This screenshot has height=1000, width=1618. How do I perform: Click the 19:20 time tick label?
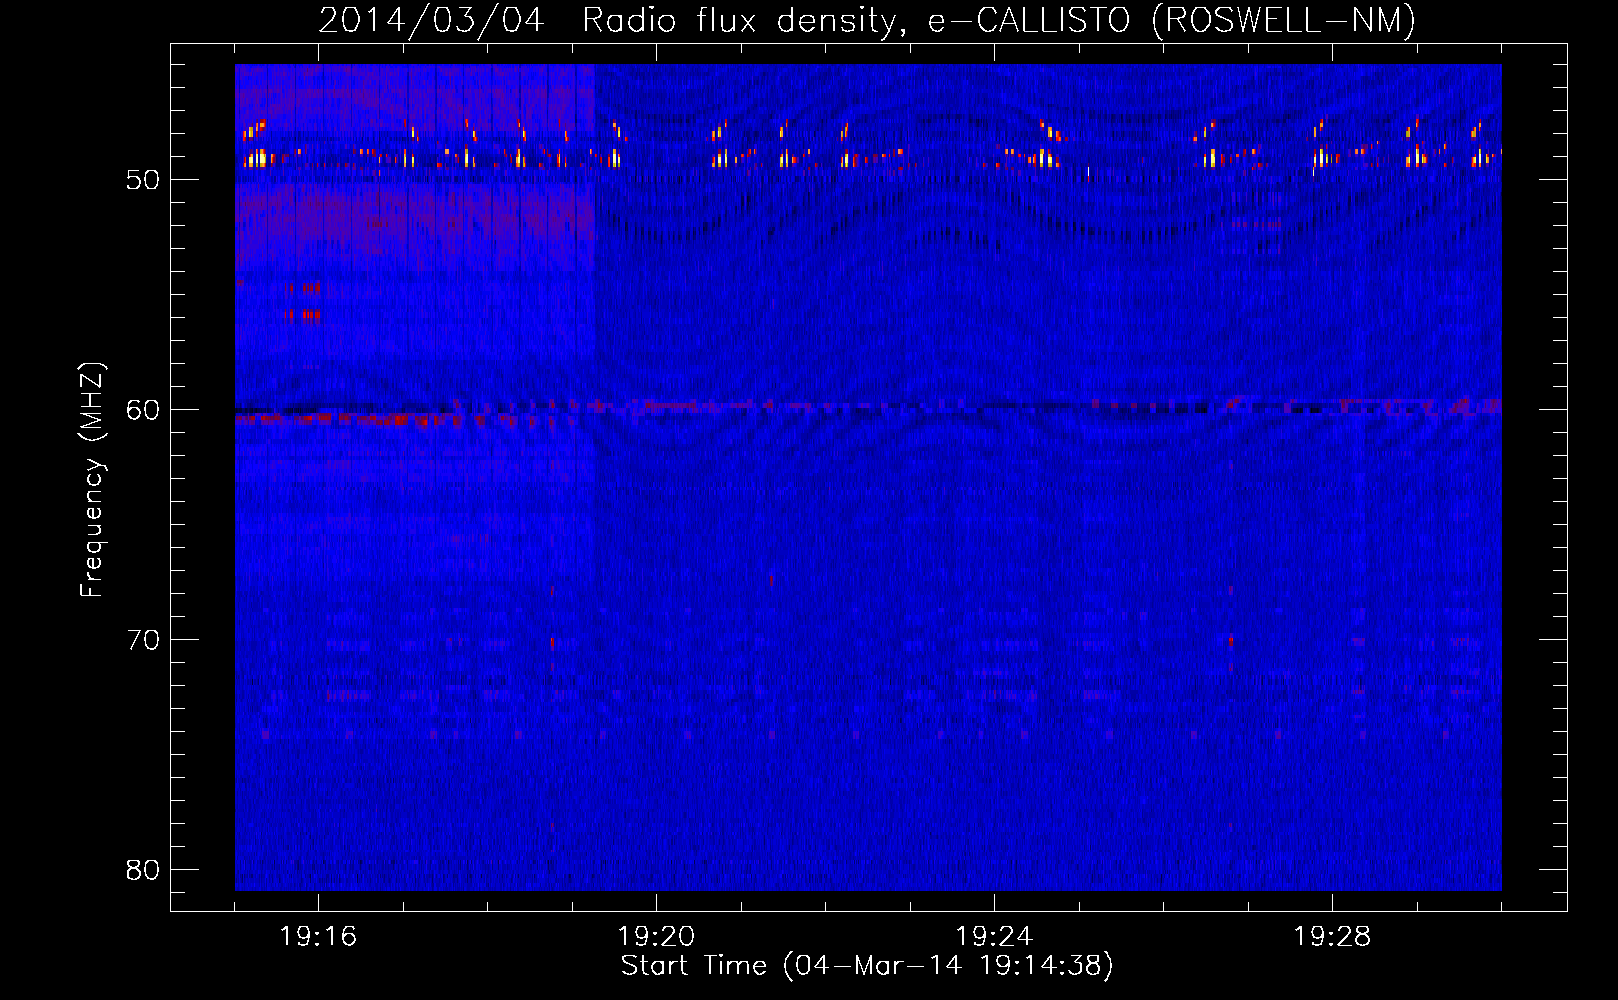point(656,937)
